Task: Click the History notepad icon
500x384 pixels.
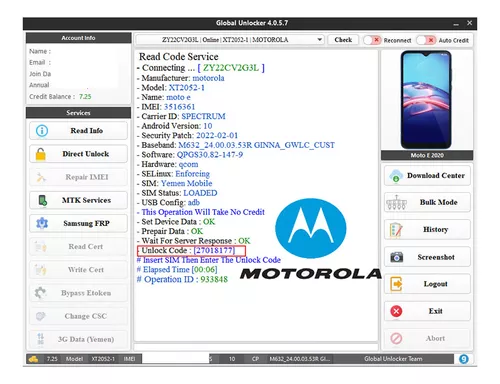Action: coord(396,230)
